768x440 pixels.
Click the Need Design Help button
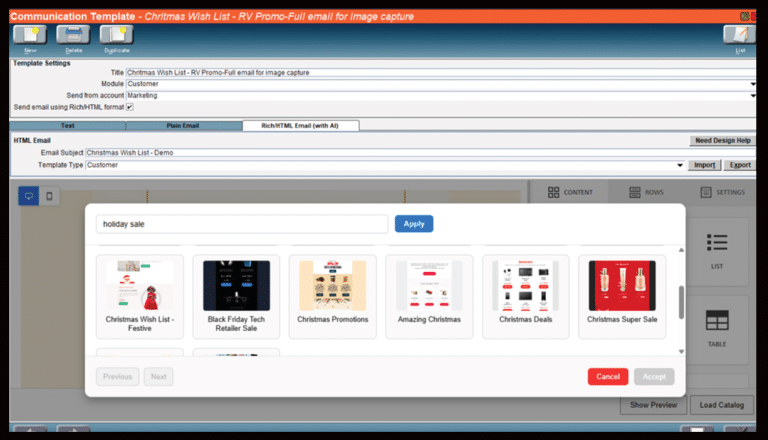722,141
